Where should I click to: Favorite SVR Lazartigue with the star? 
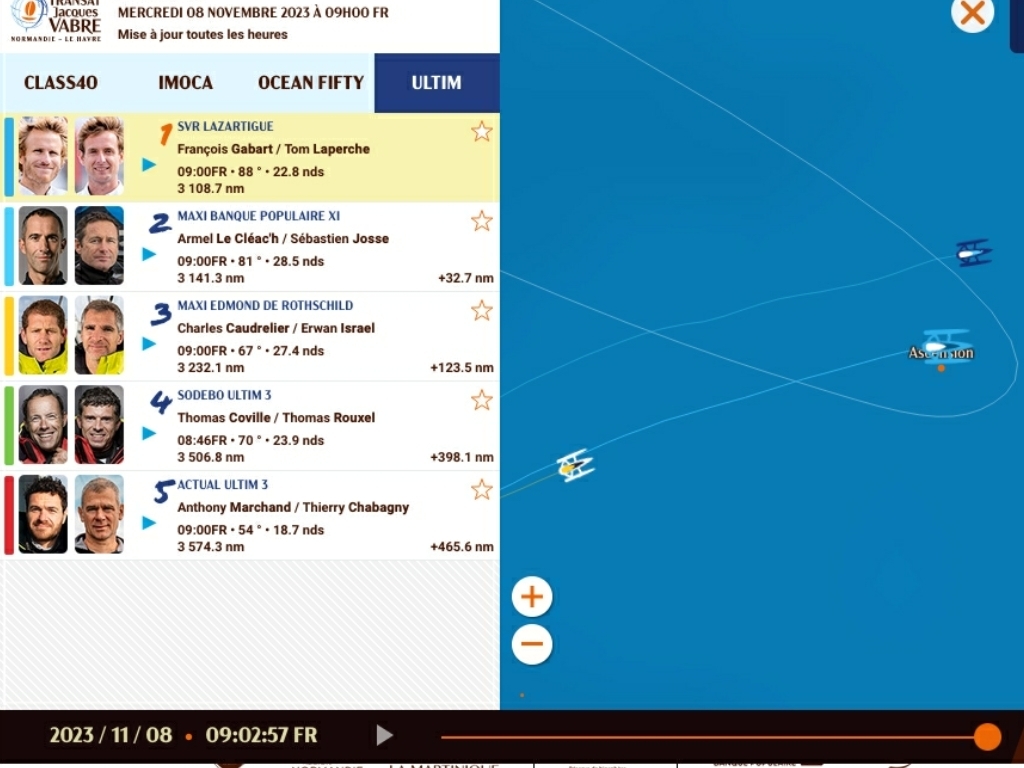pyautogui.click(x=481, y=131)
